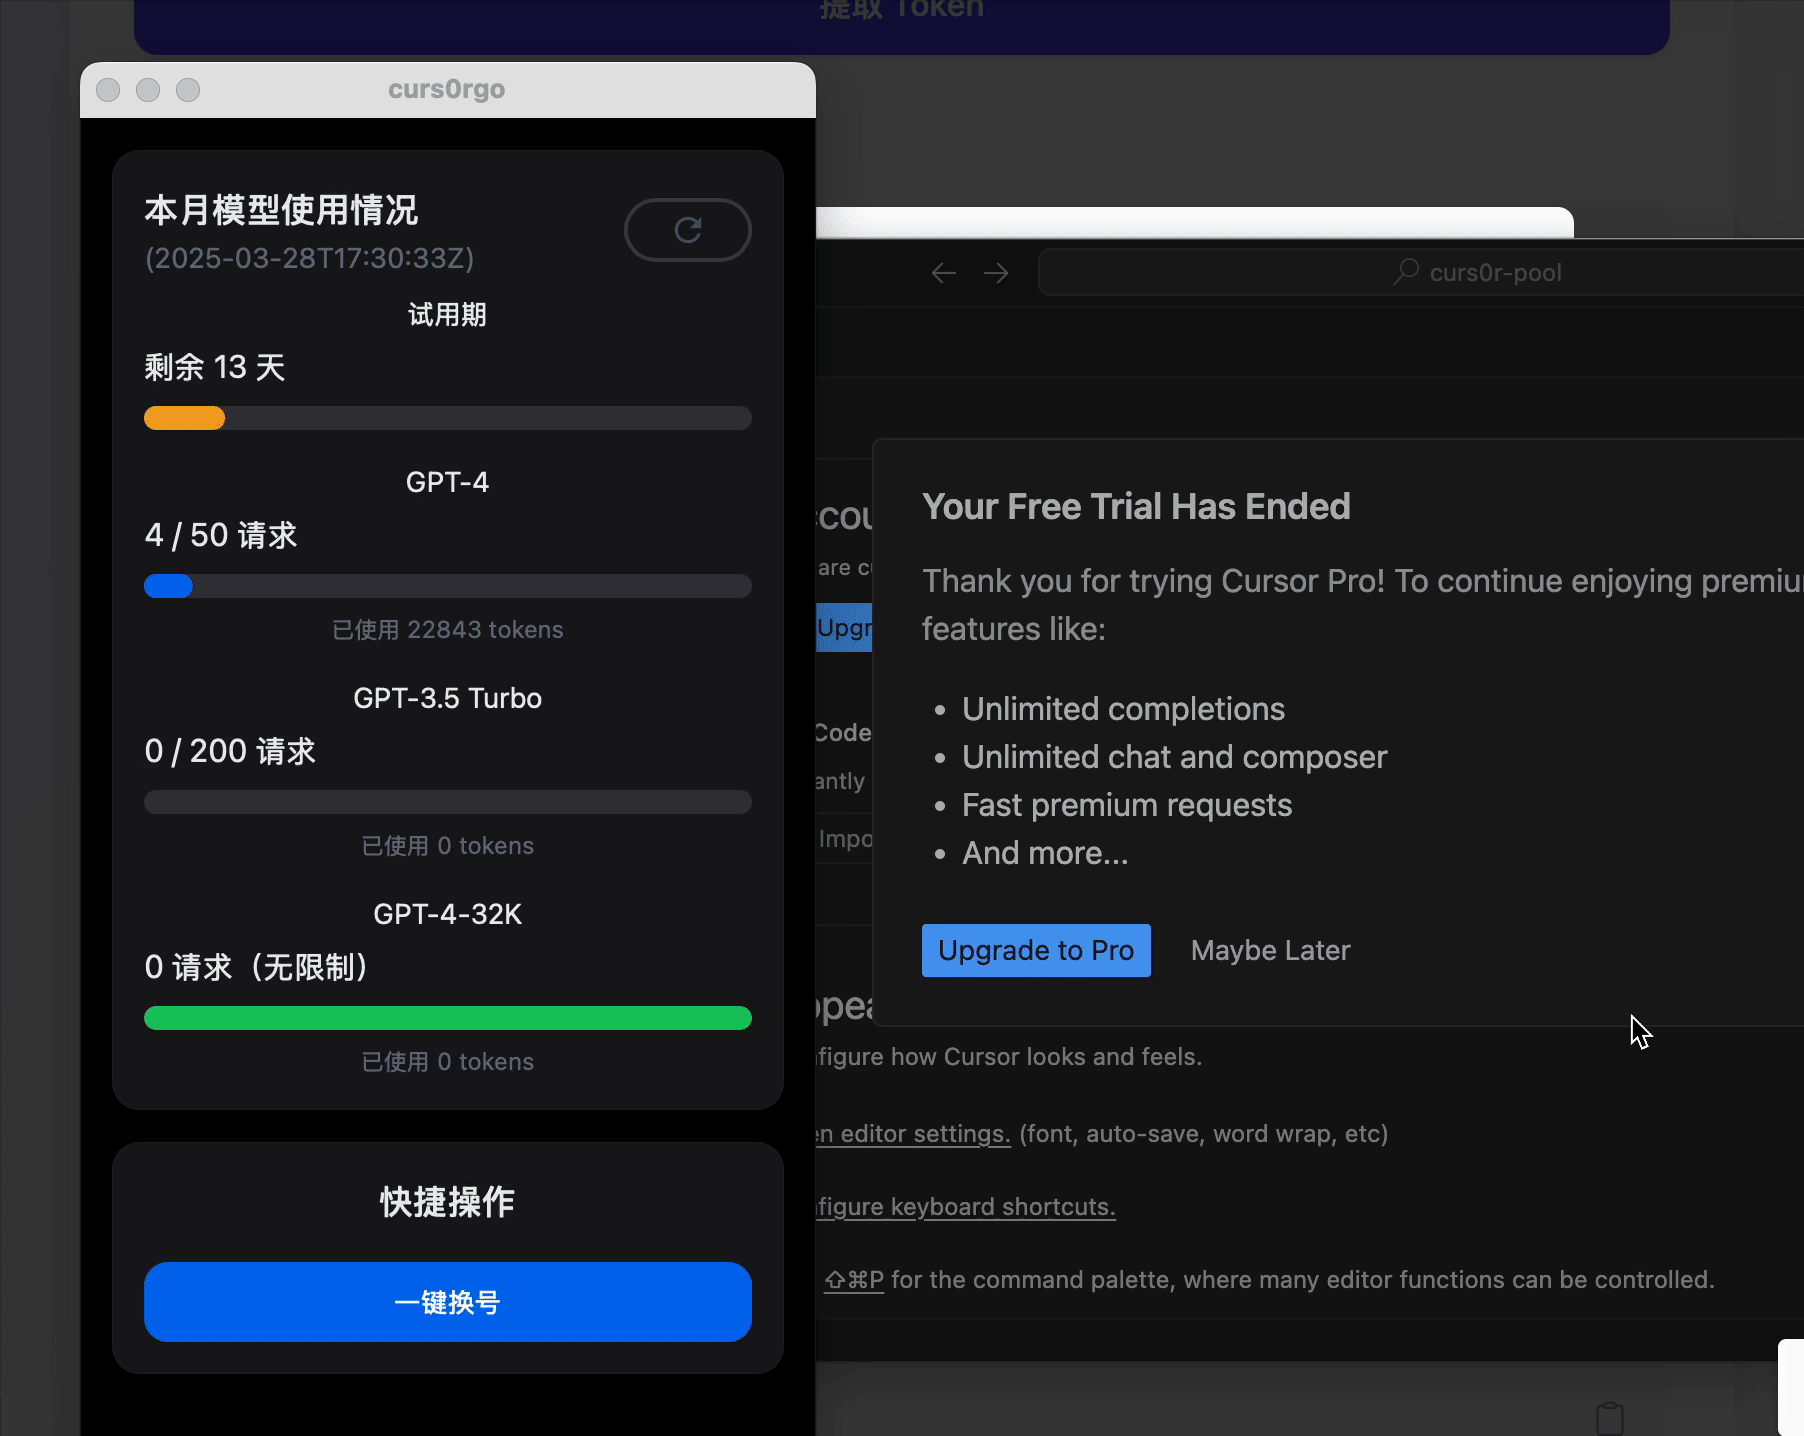Click 'Unlimited chat and composer' bullet
Viewport: 1804px width, 1436px height.
click(x=1175, y=757)
